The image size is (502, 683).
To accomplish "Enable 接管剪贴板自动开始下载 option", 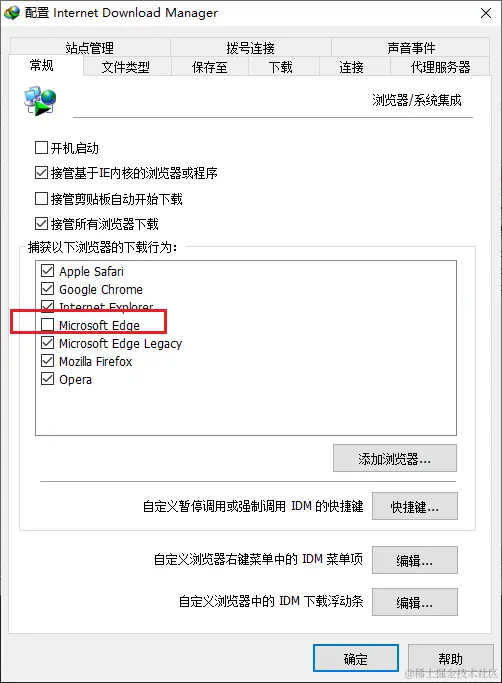I will pyautogui.click(x=41, y=199).
